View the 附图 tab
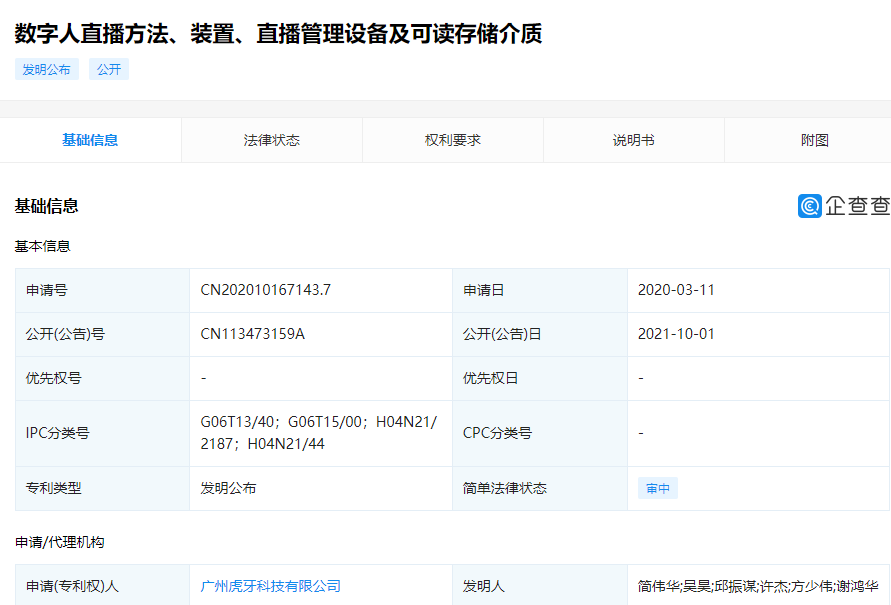The width and height of the screenshot is (891, 605). pos(814,140)
